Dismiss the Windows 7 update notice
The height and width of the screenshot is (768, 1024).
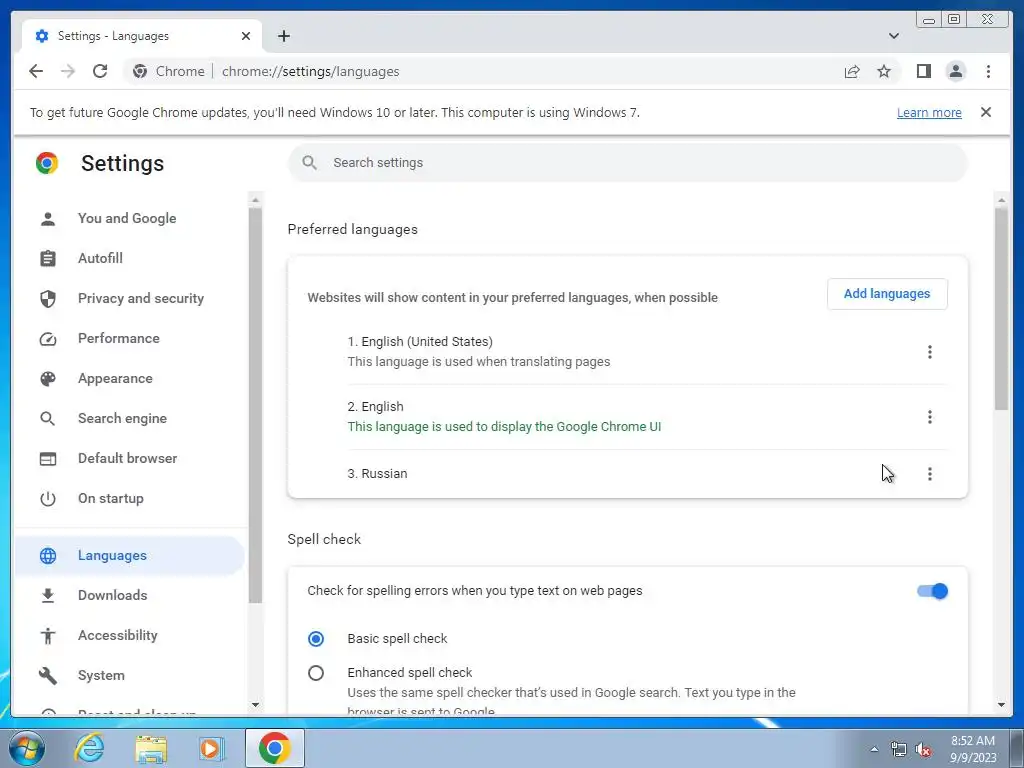(985, 112)
